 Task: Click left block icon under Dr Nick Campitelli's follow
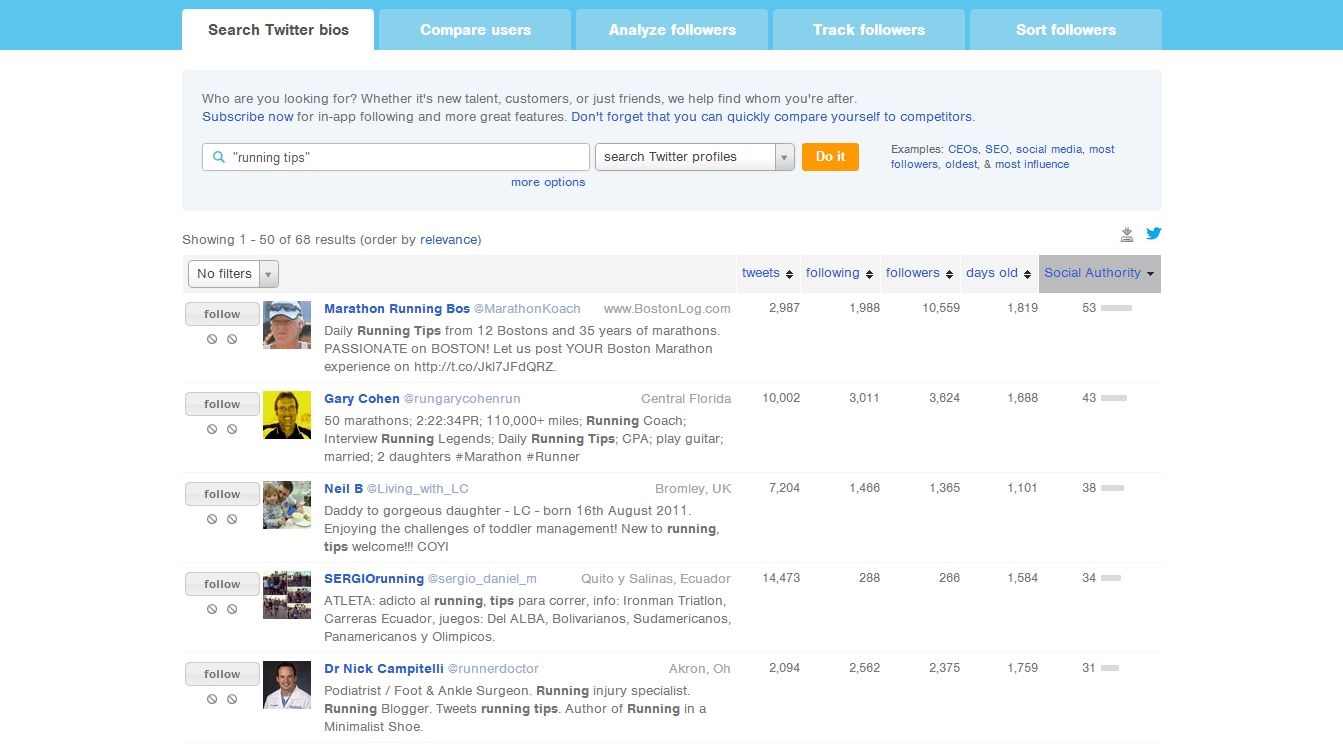pyautogui.click(x=212, y=699)
